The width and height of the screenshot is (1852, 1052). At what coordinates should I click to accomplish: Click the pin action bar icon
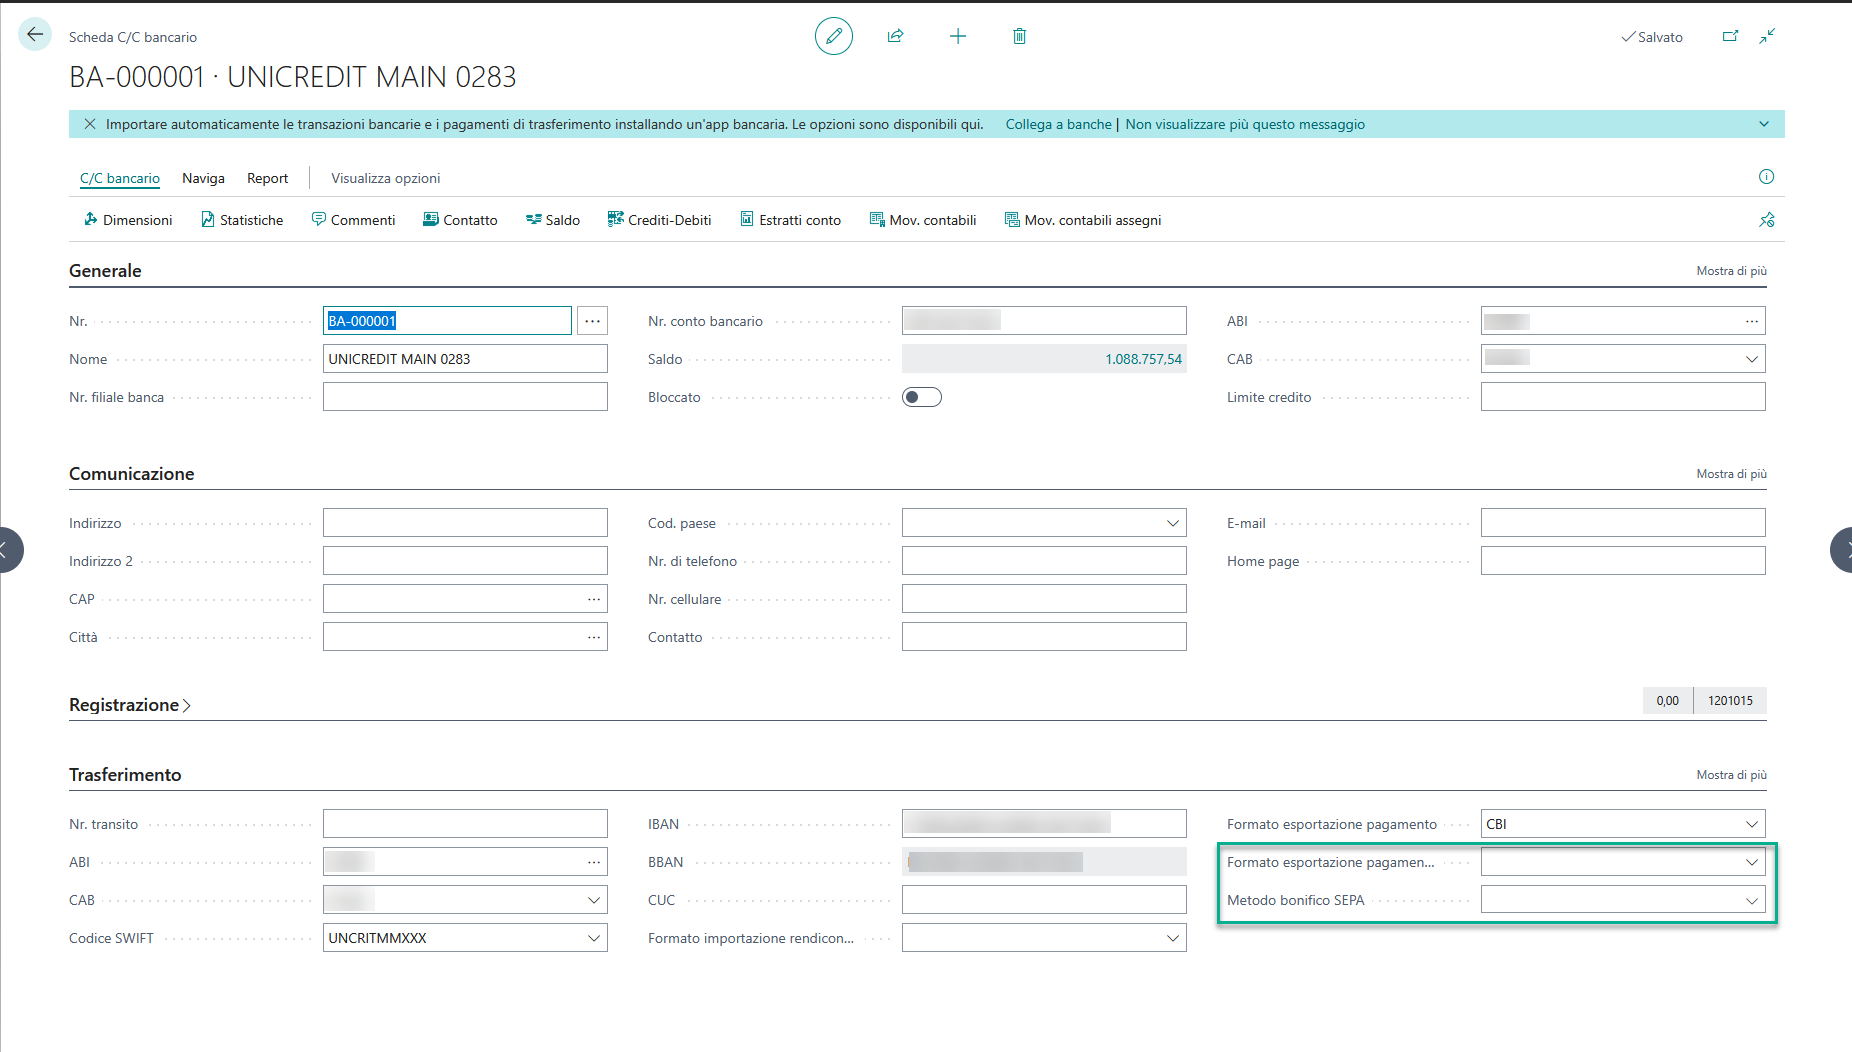[1767, 220]
